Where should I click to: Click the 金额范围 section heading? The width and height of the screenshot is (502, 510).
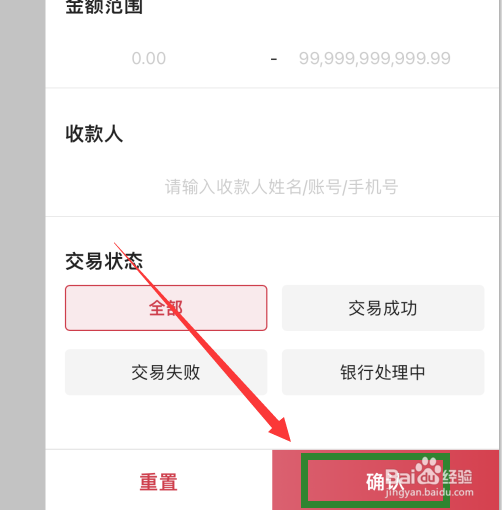point(104,6)
